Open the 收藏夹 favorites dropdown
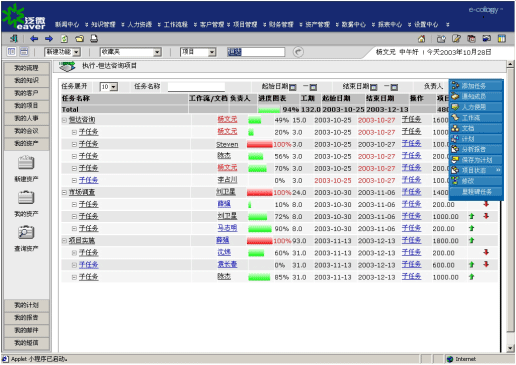Image resolution: width=516 pixels, height=365 pixels. point(131,52)
